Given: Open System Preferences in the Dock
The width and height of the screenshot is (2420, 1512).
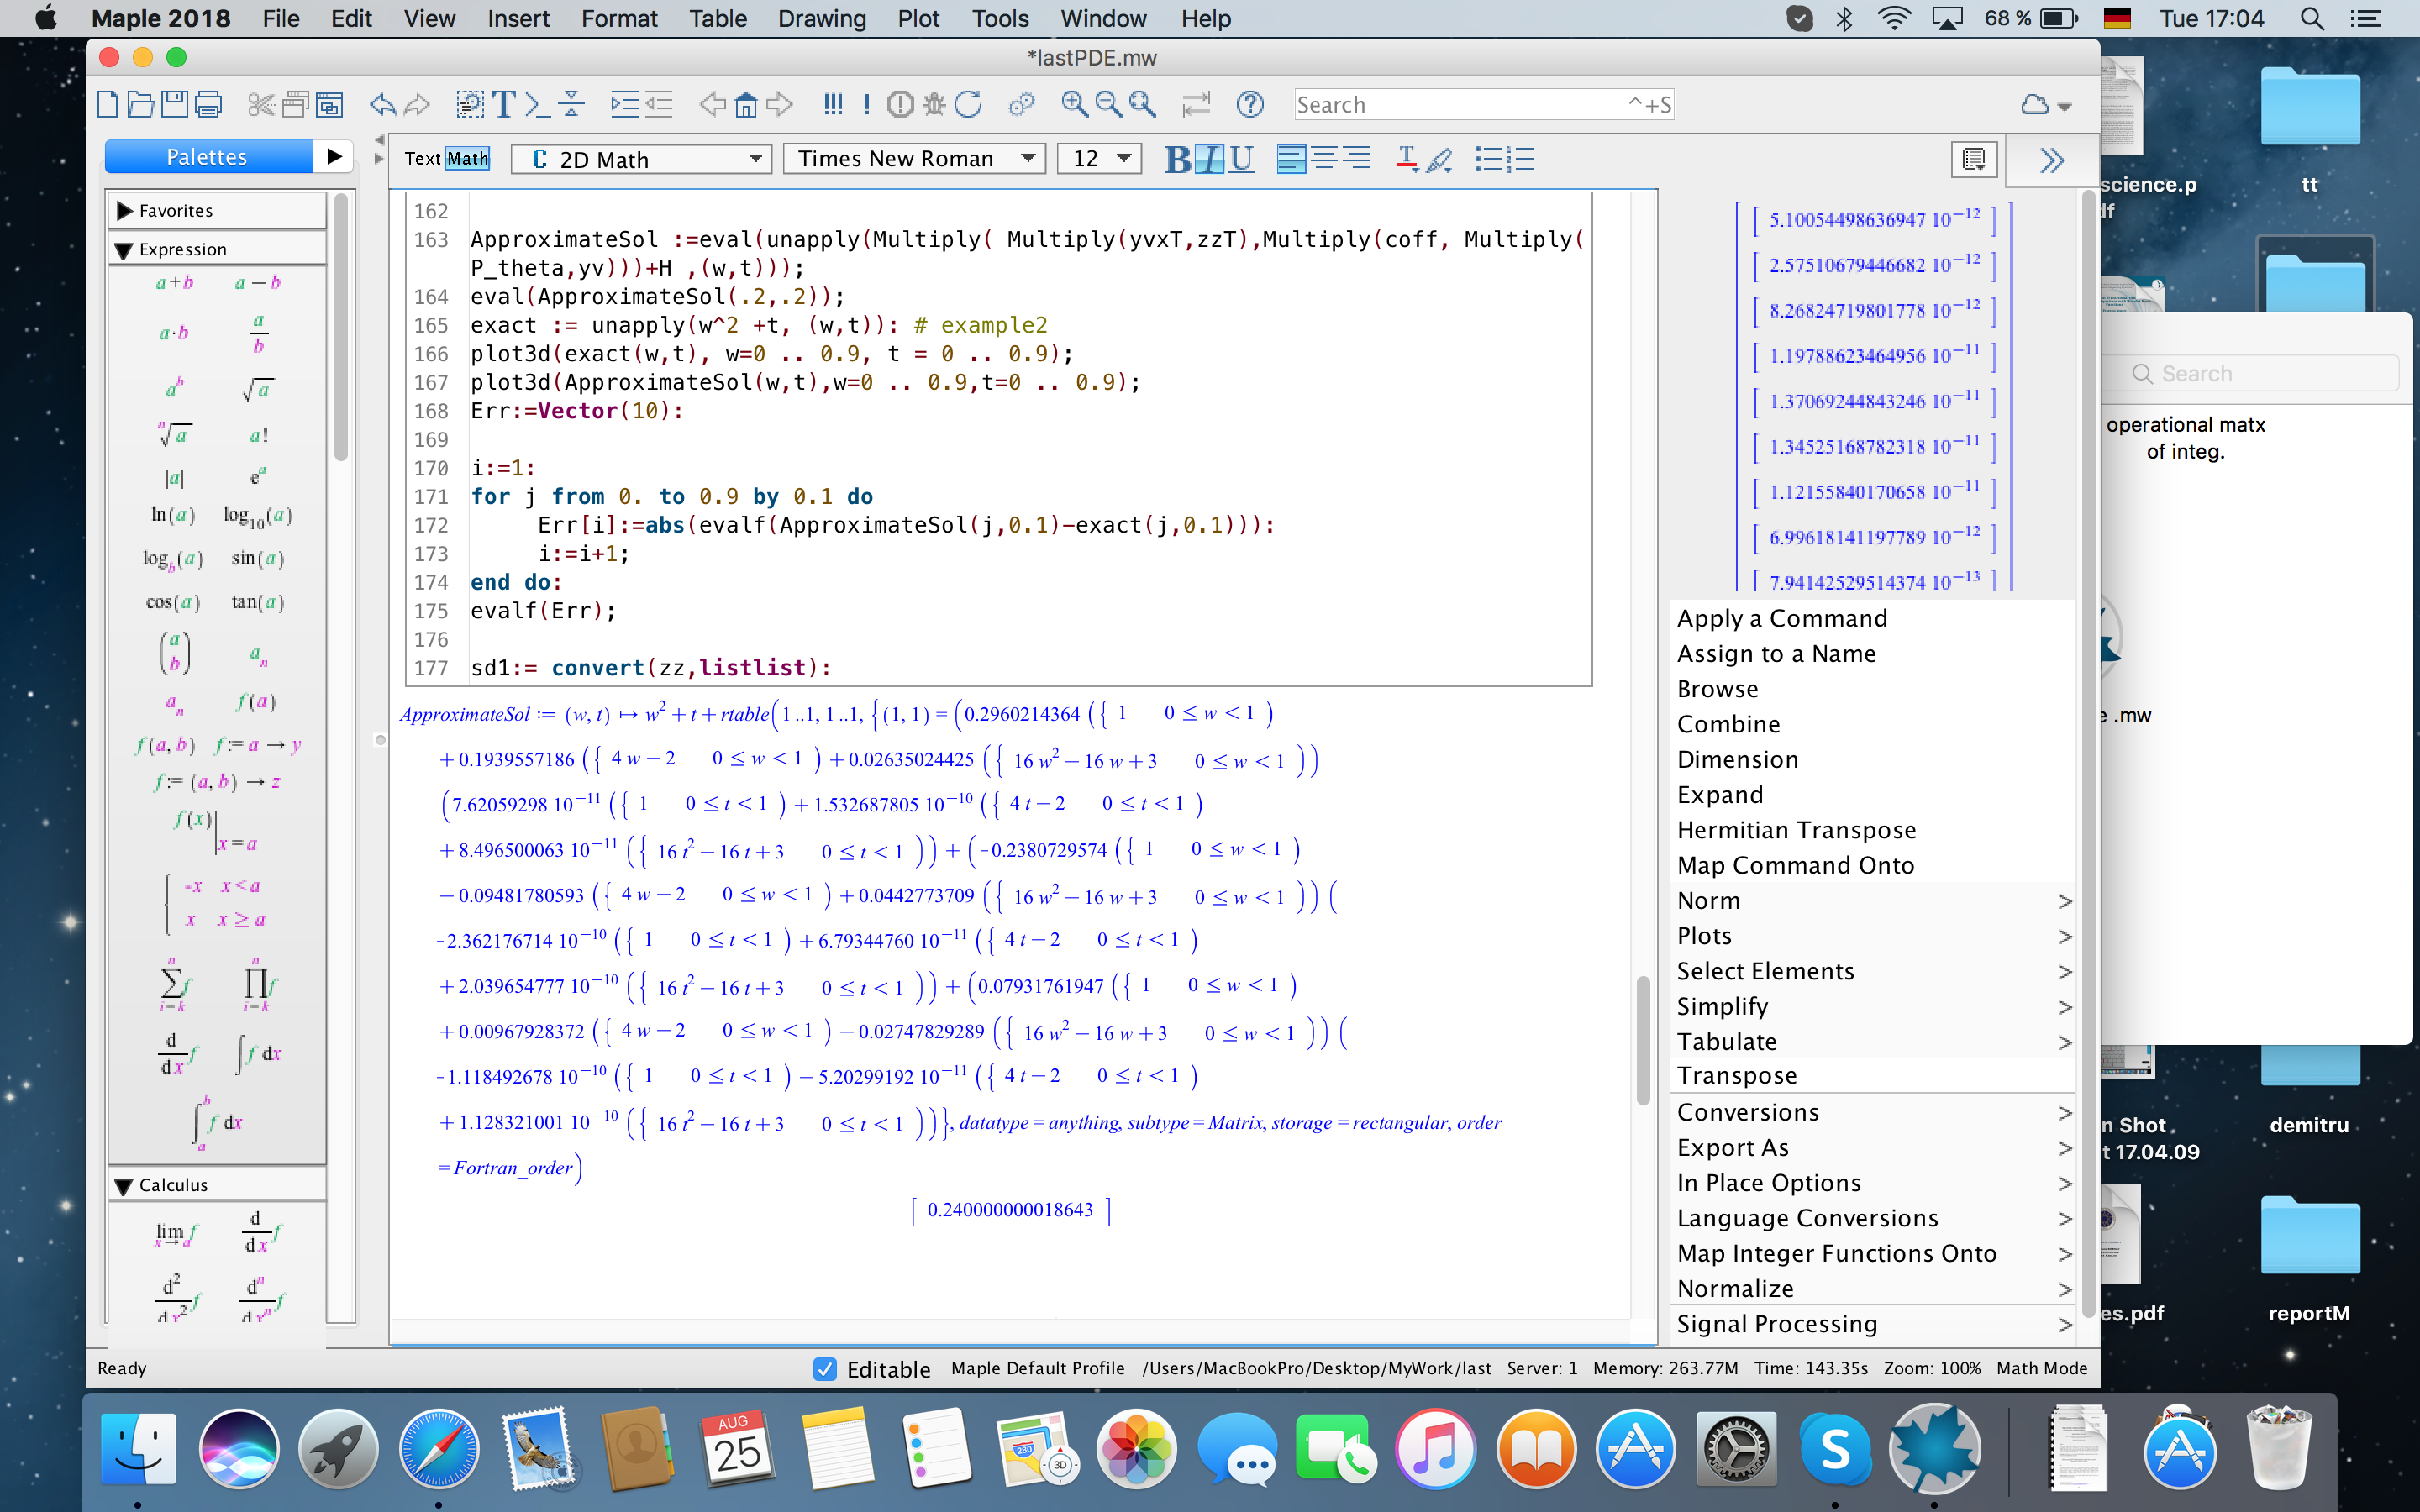Looking at the screenshot, I should pos(1736,1448).
